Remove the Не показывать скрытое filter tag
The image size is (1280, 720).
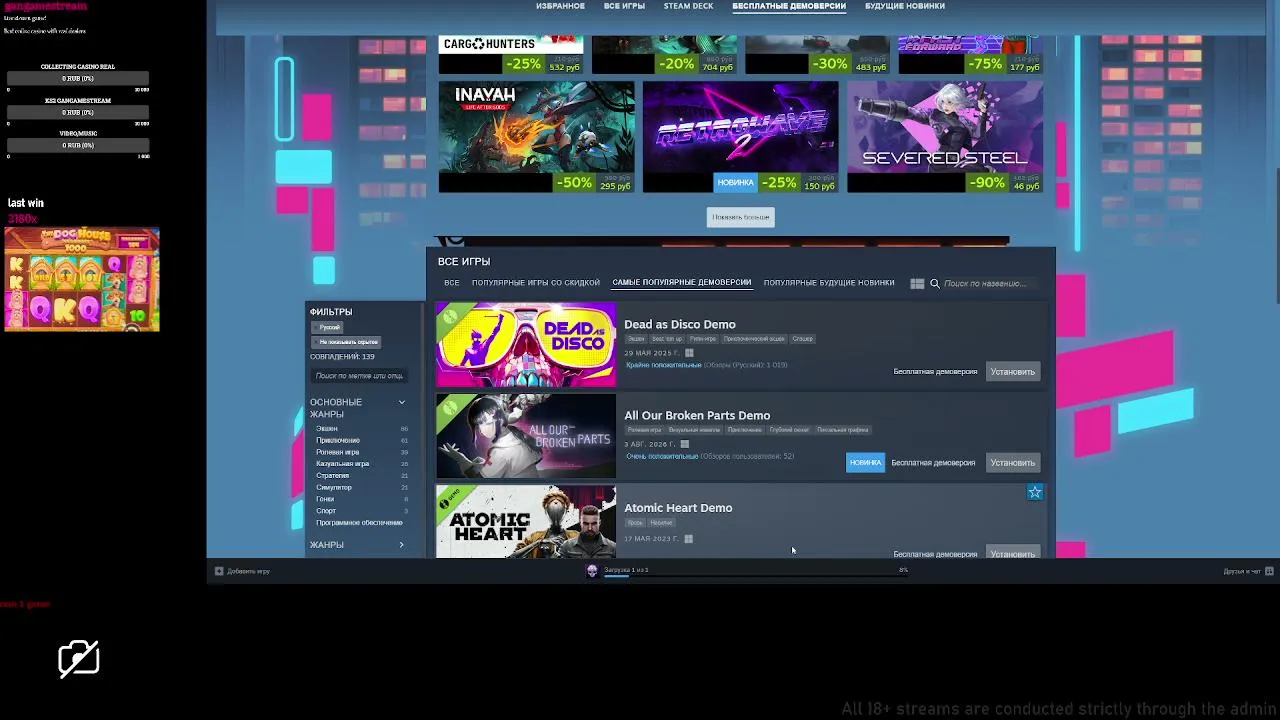click(347, 342)
